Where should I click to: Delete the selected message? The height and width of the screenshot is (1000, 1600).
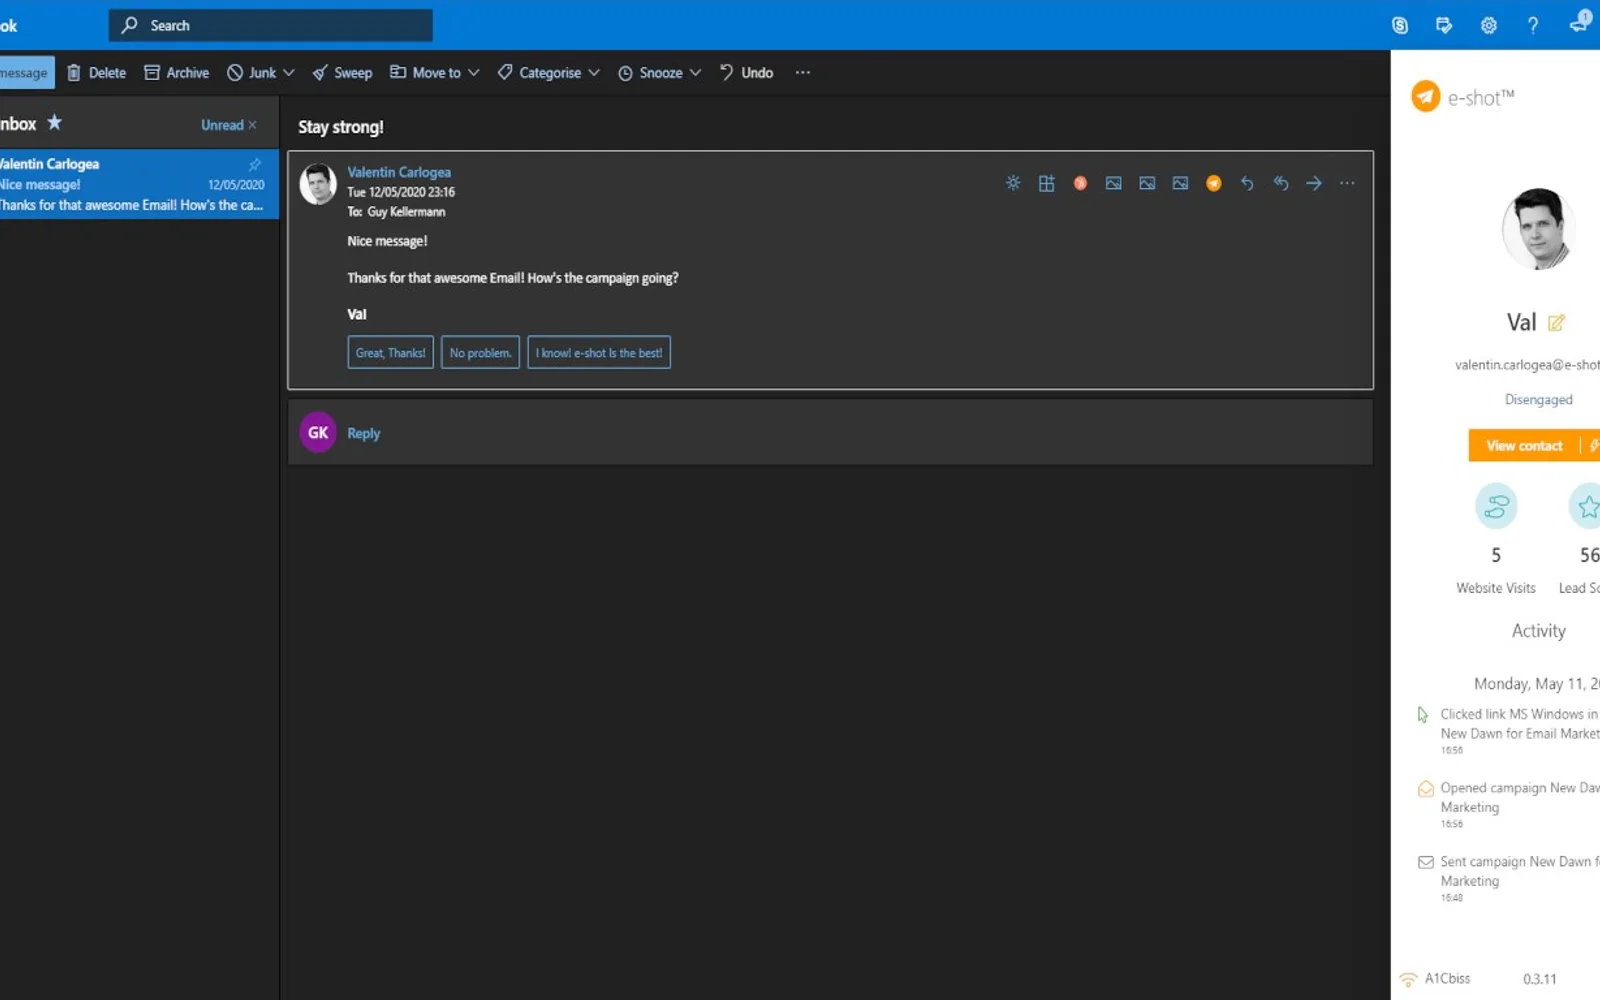96,73
